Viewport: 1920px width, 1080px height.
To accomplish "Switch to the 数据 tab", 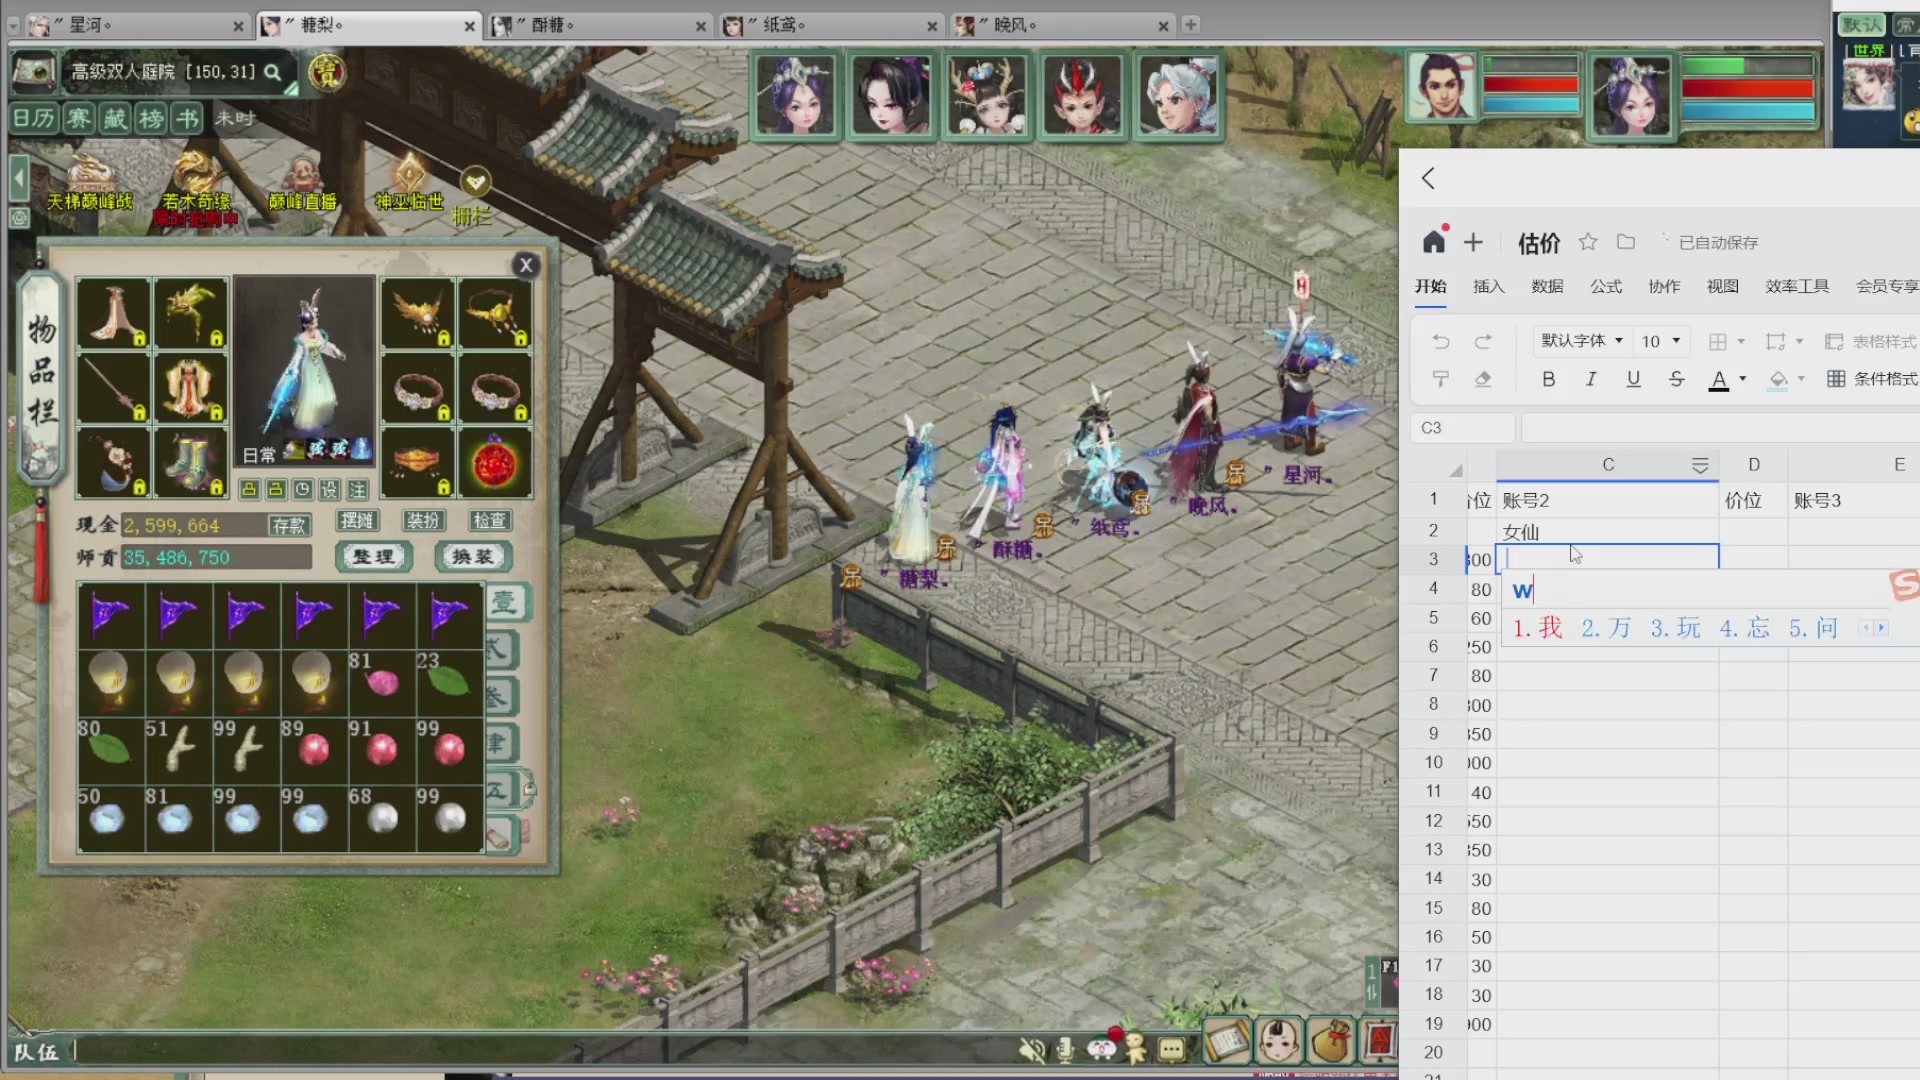I will [x=1547, y=286].
